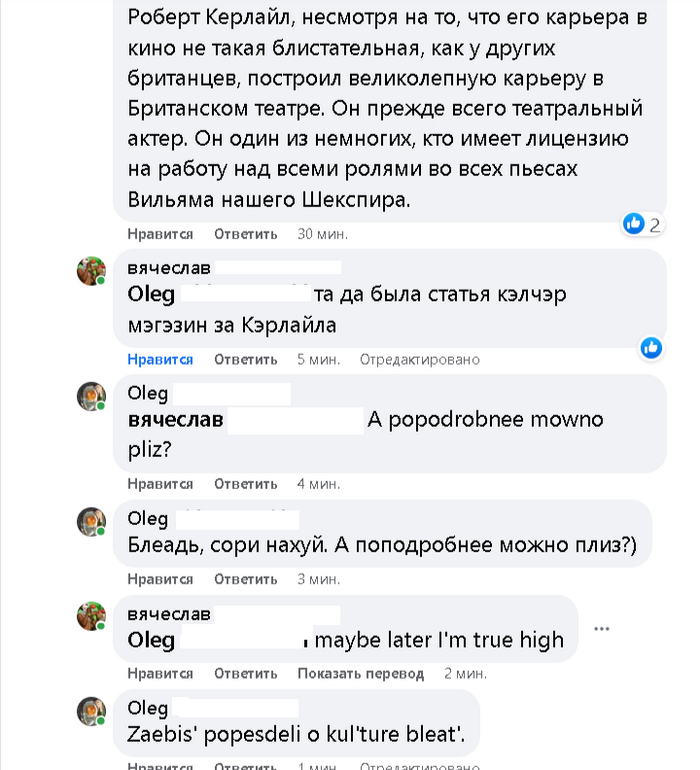Open the three-dots menu on the 'maybe later' comment
This screenshot has width=700, height=770.
coord(601,629)
